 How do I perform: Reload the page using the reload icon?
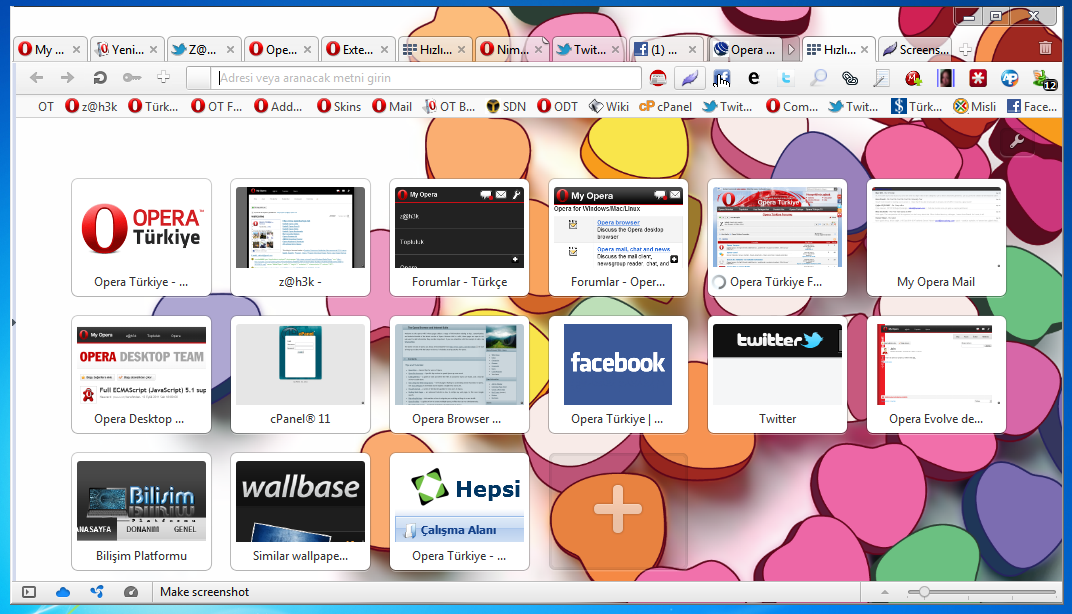pos(100,78)
